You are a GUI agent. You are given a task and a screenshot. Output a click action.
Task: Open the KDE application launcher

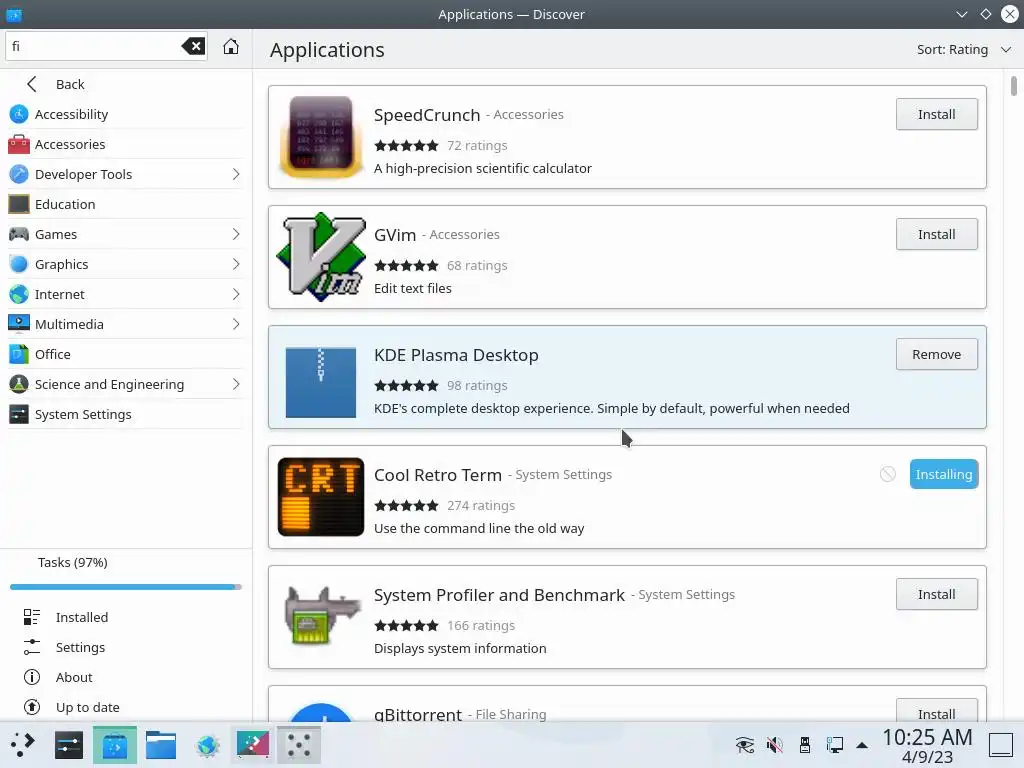[22, 745]
